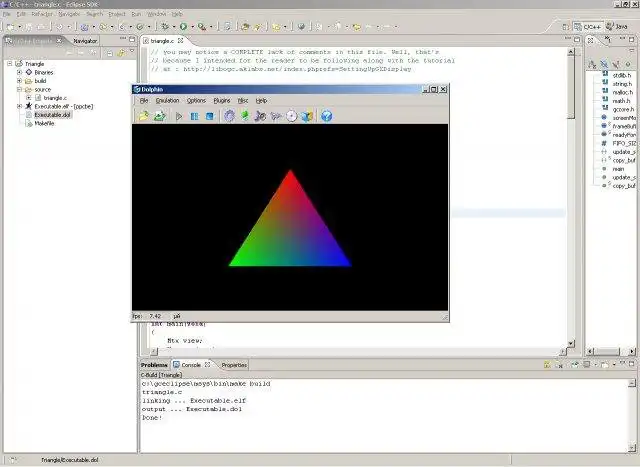Click the Open Perspective icon

[x=565, y=27]
